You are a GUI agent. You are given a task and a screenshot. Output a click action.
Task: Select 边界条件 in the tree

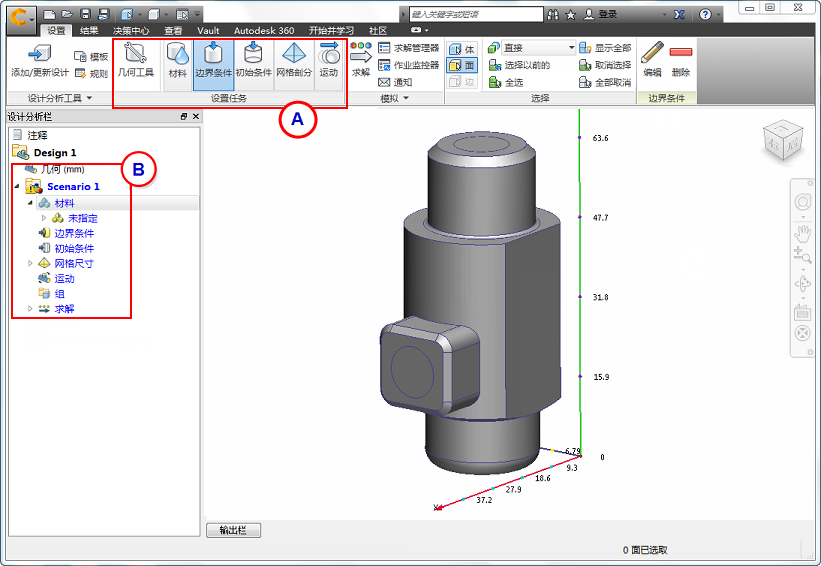point(66,233)
